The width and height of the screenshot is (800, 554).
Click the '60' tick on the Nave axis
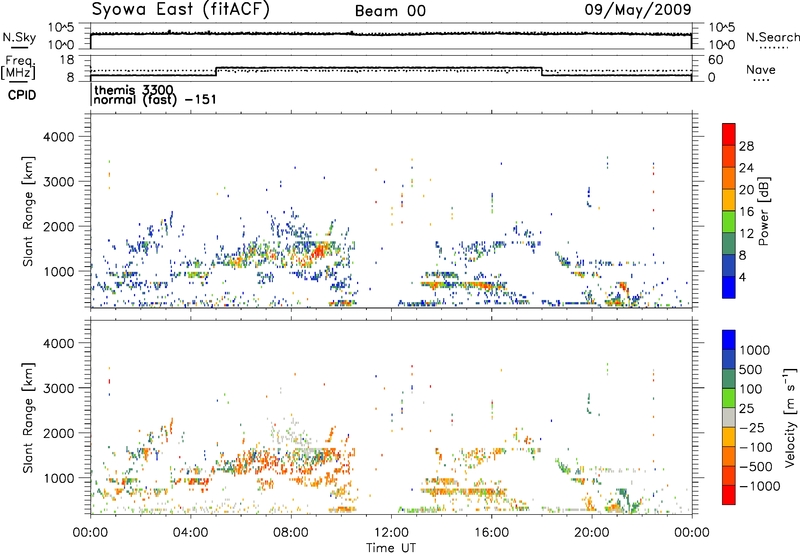pyautogui.click(x=715, y=60)
